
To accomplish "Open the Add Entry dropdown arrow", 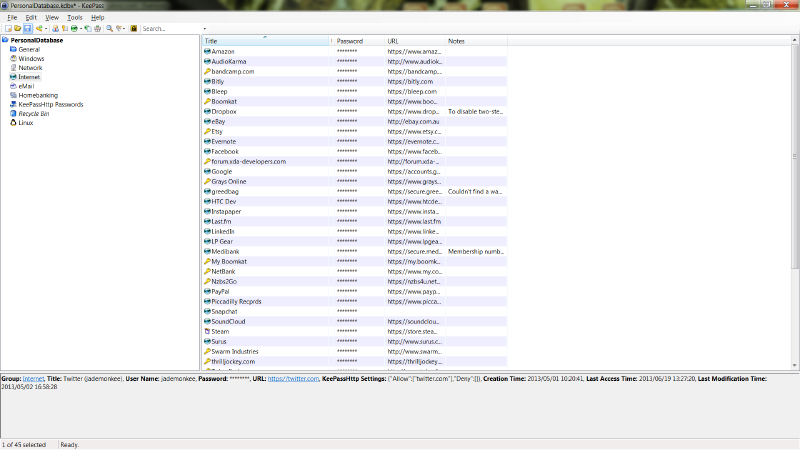I will tap(46, 29).
